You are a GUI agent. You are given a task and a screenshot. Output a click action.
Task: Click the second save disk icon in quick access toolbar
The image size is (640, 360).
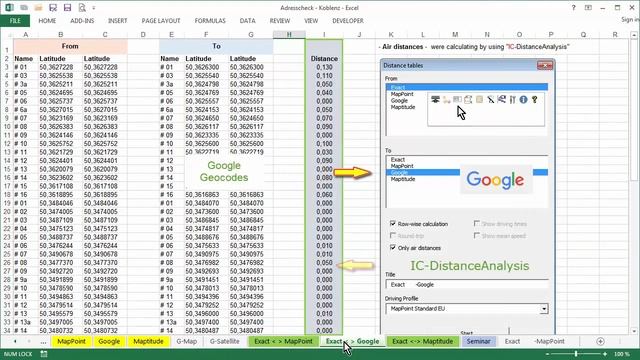(x=67, y=7)
